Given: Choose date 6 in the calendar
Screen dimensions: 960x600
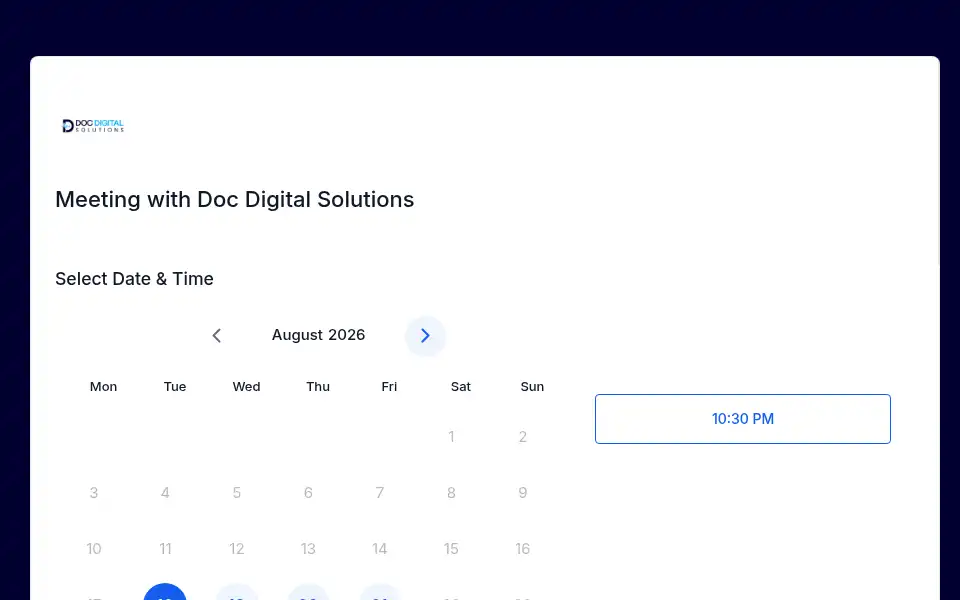Looking at the screenshot, I should click(x=308, y=493).
